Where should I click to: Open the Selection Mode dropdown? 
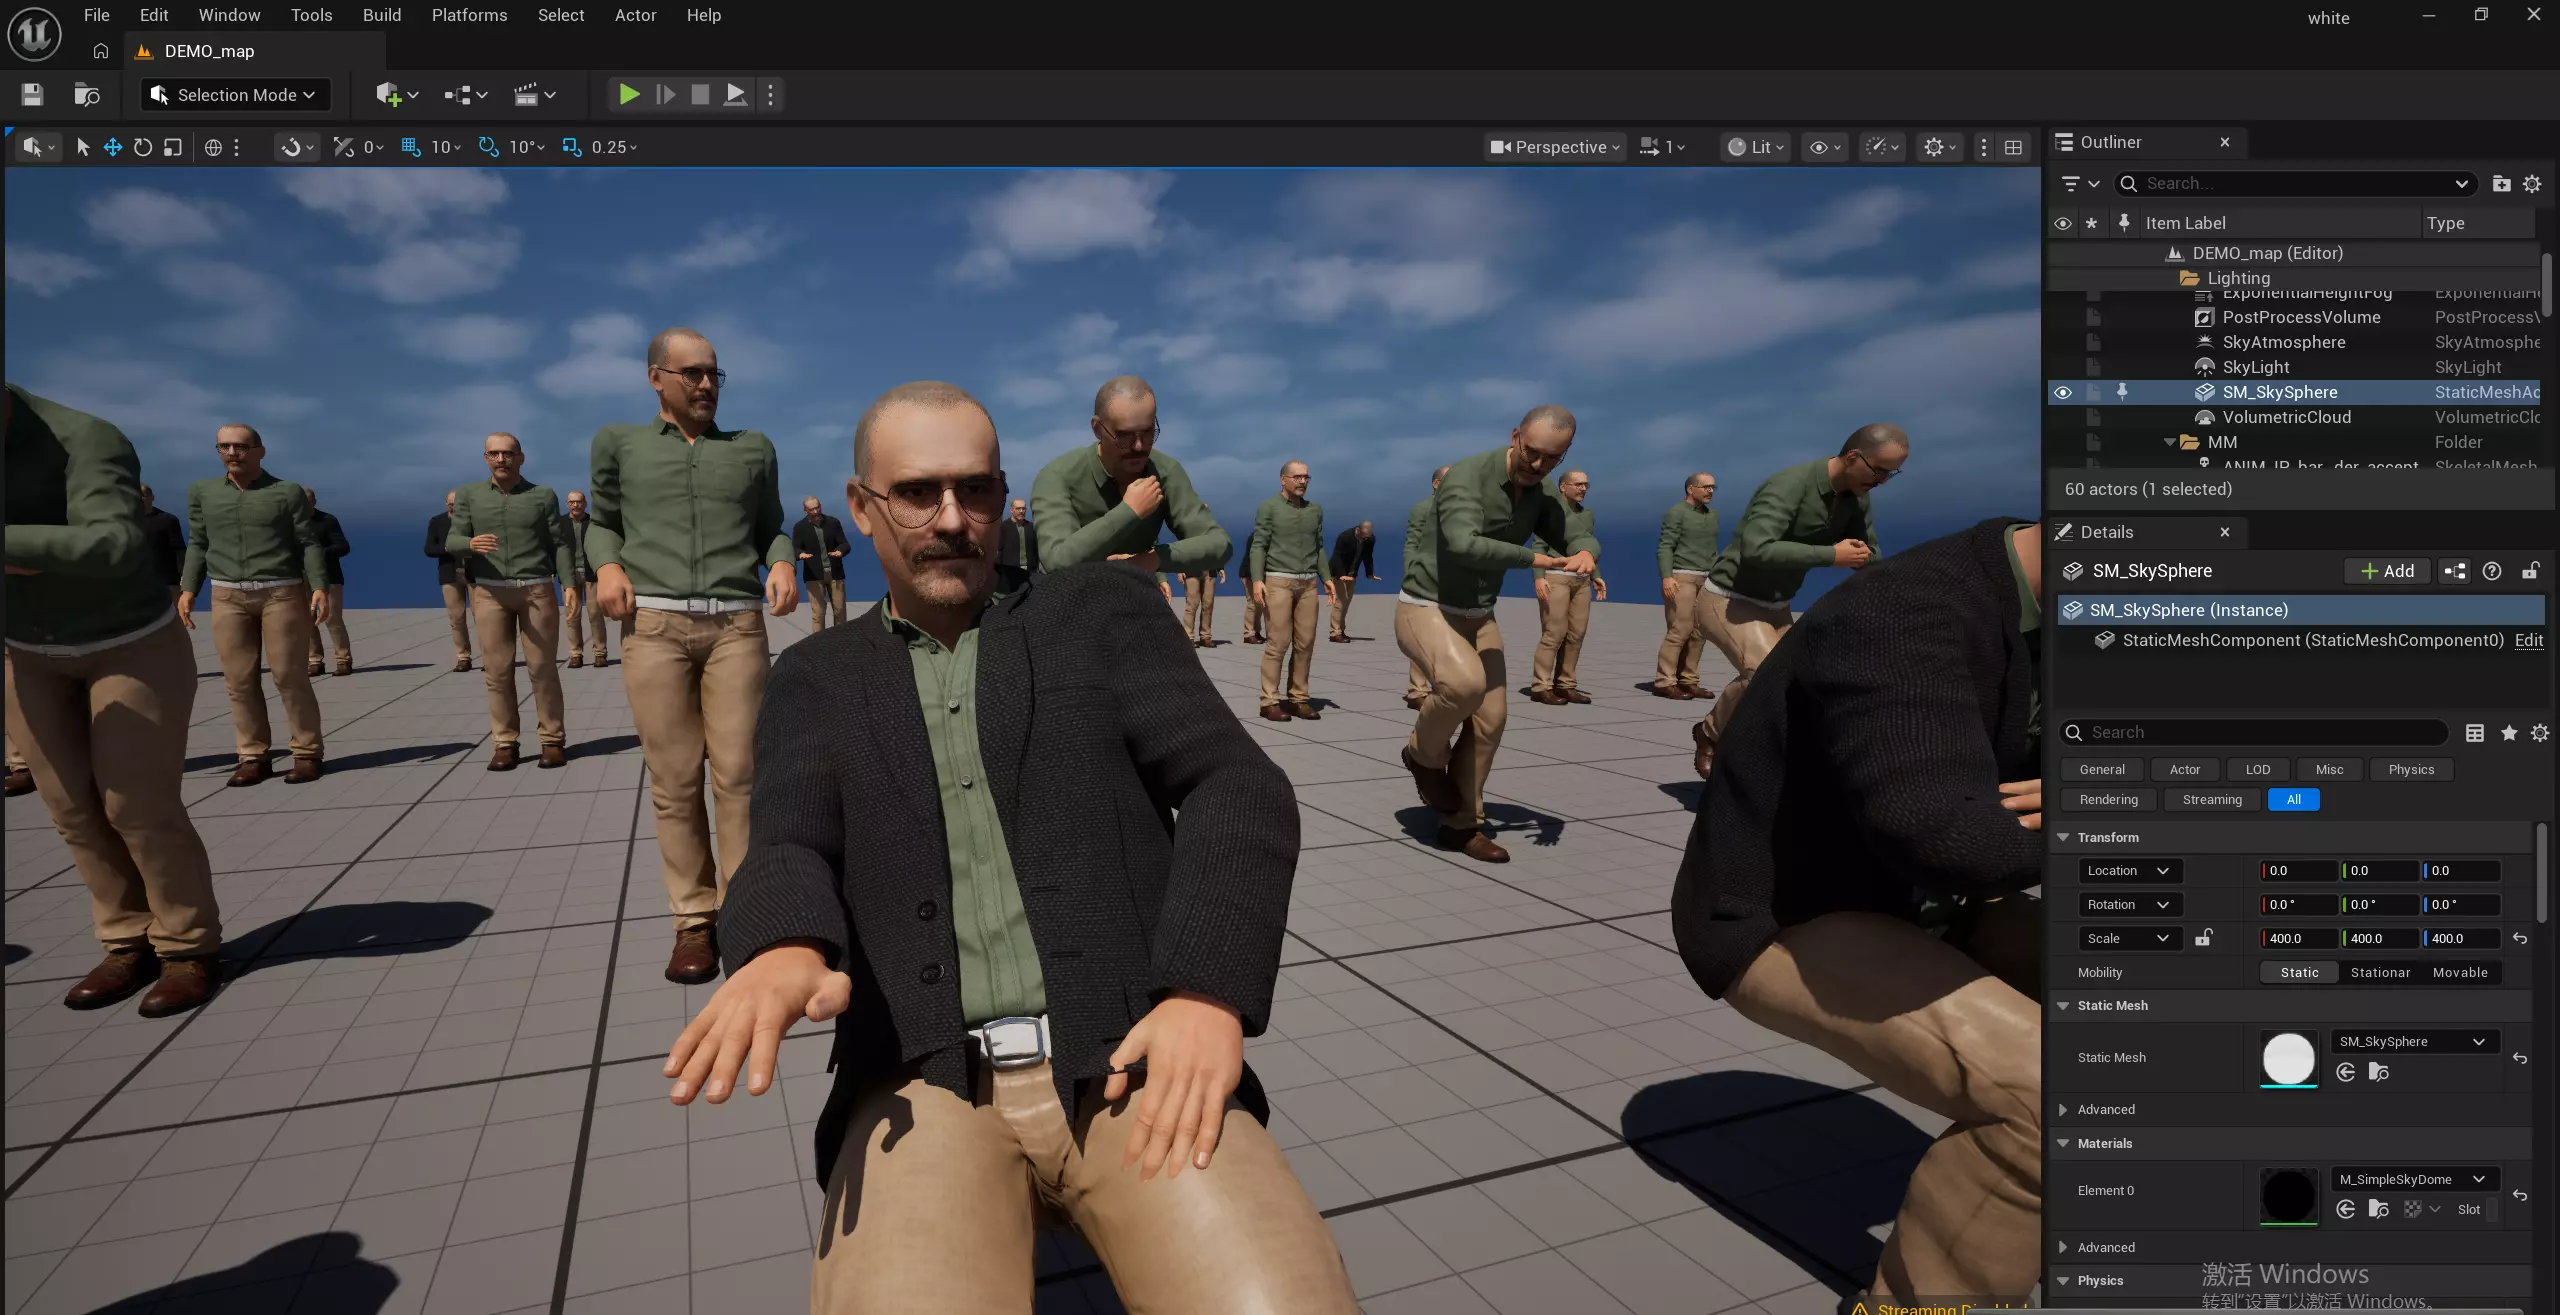click(x=235, y=95)
